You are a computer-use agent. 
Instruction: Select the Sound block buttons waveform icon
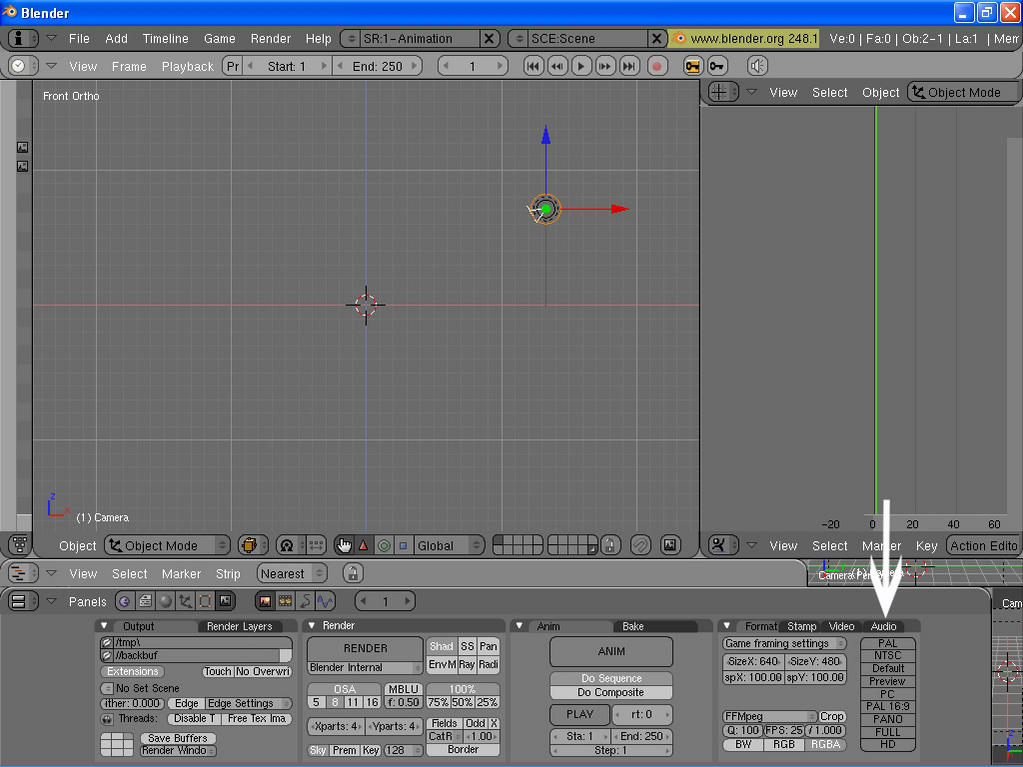pyautogui.click(x=325, y=601)
